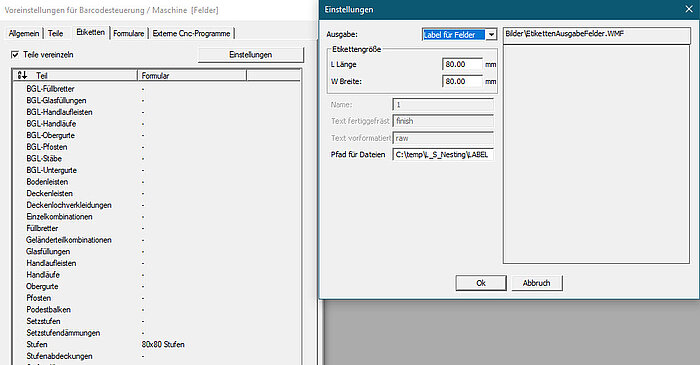Switch to the Teile tab

tap(55, 33)
